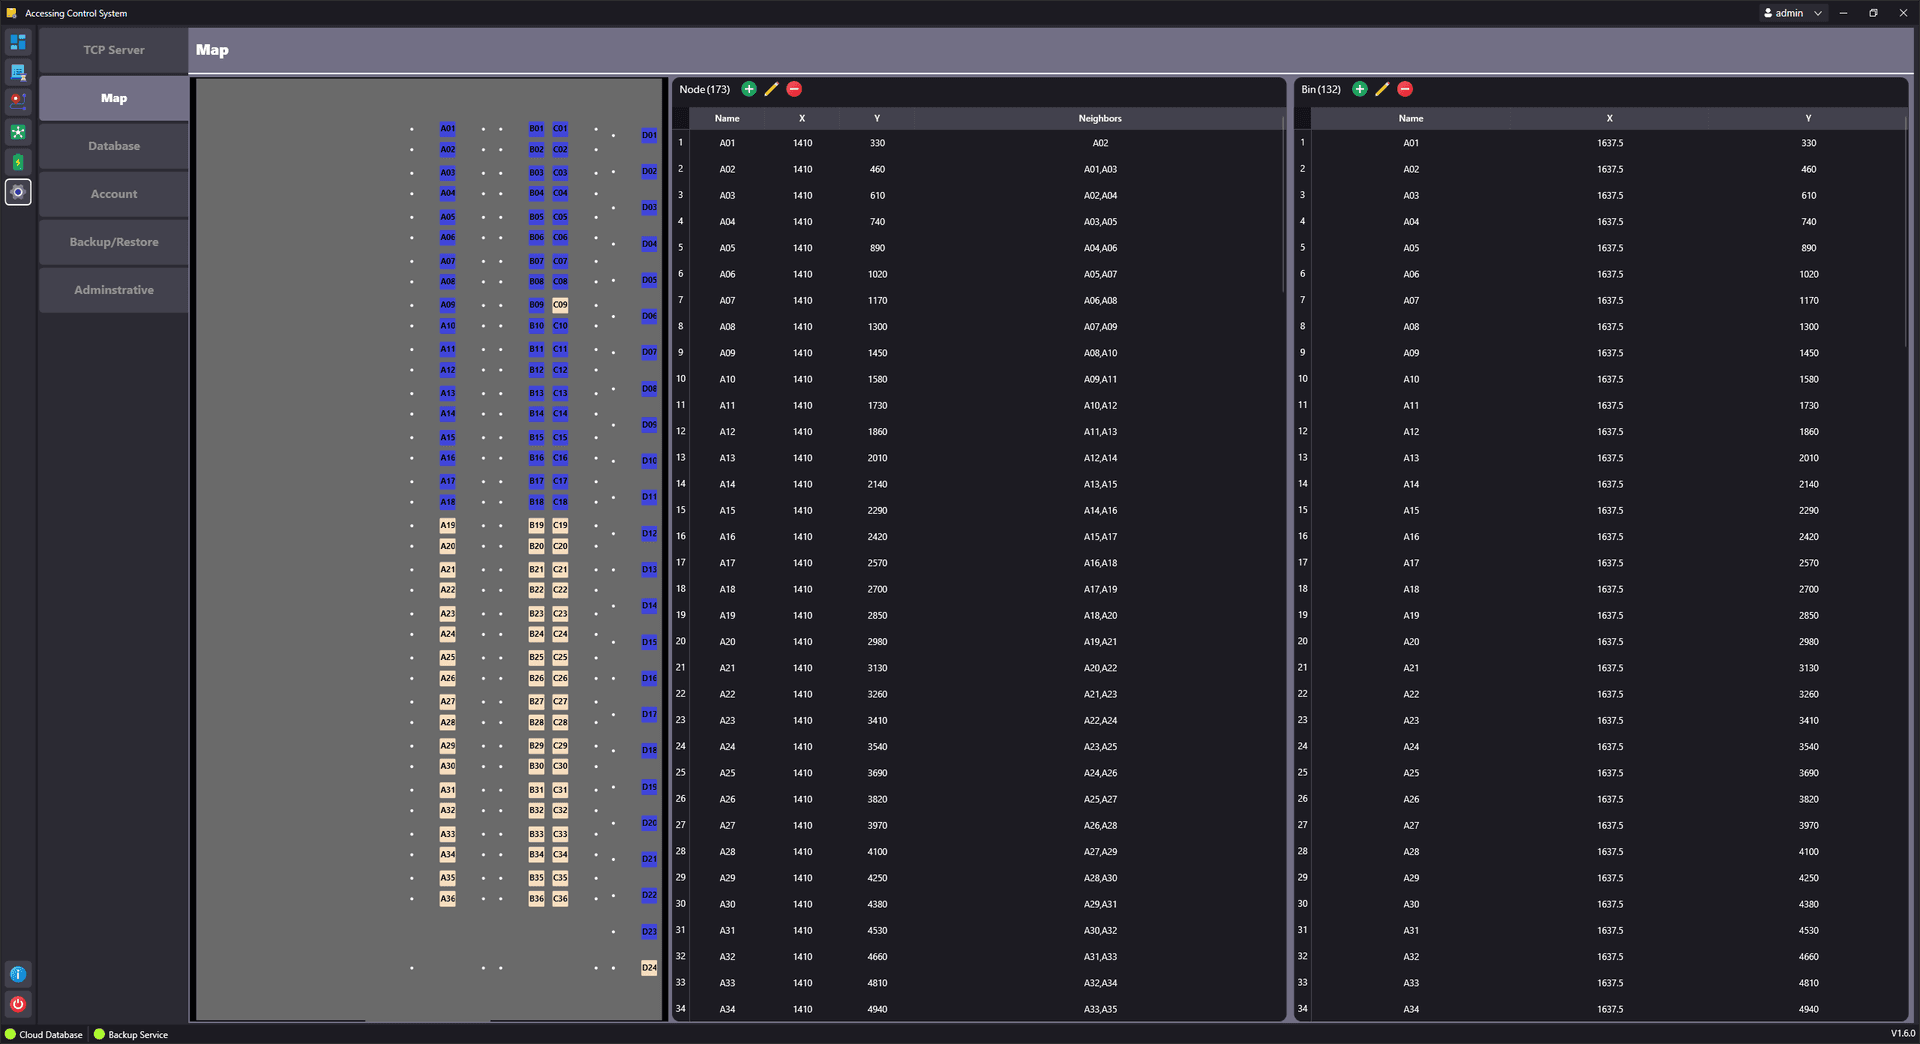This screenshot has height=1044, width=1920.
Task: Open the Database tab
Action: coord(114,146)
